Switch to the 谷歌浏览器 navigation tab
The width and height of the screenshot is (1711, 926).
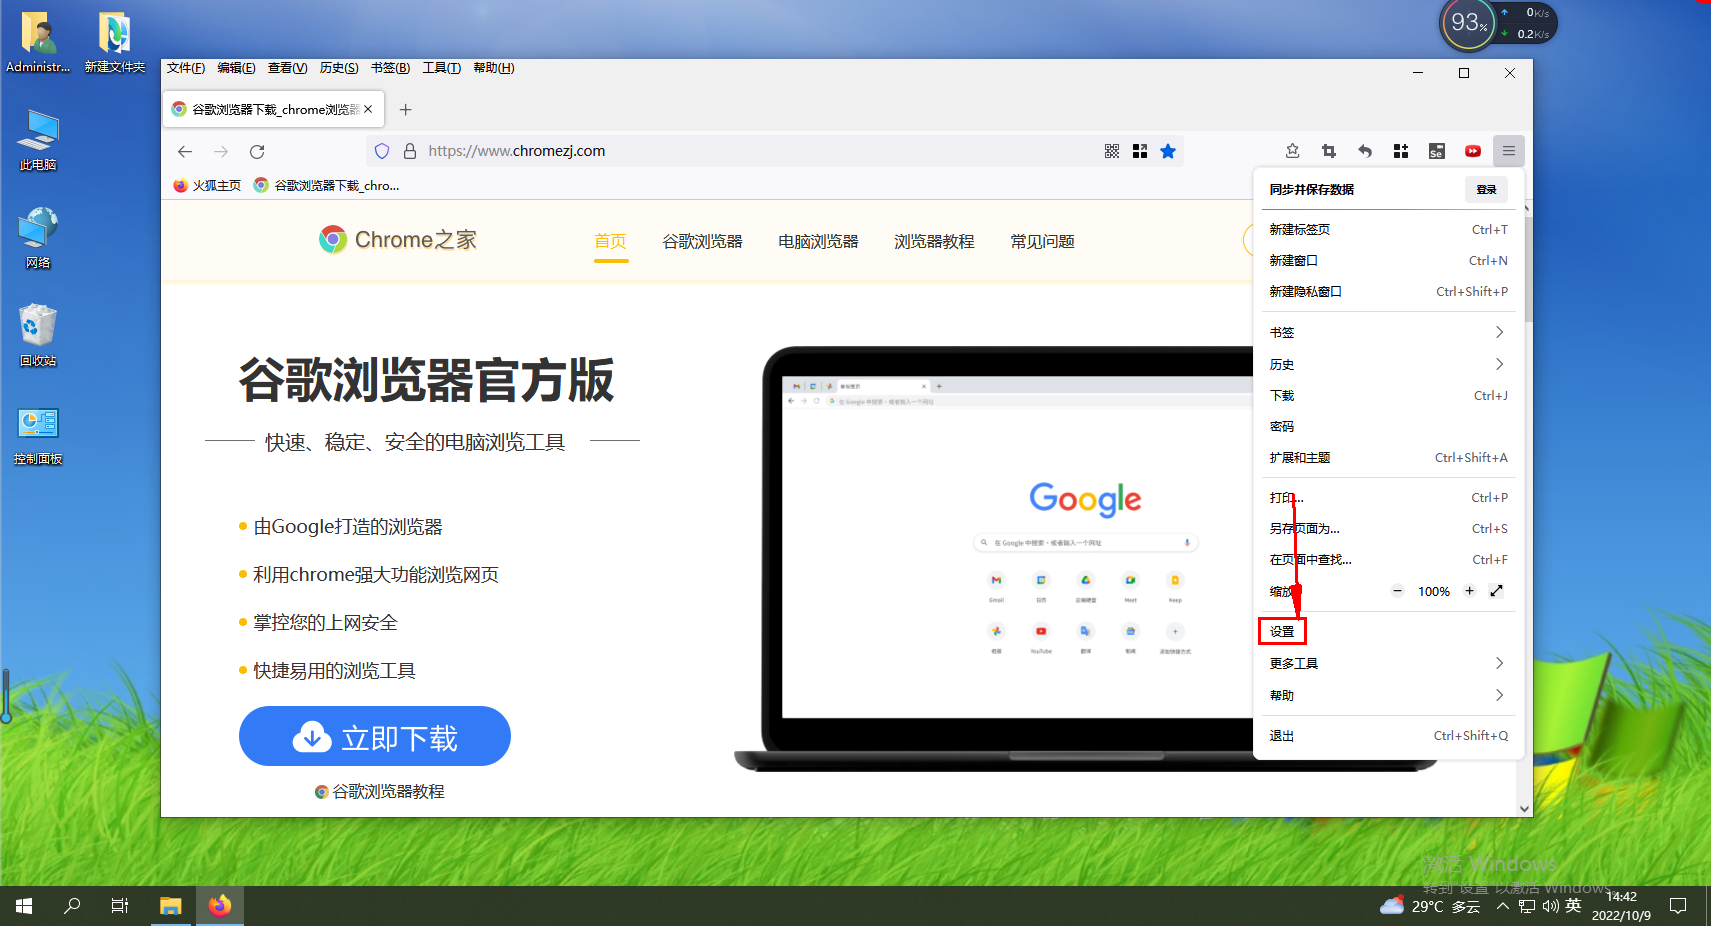point(703,241)
